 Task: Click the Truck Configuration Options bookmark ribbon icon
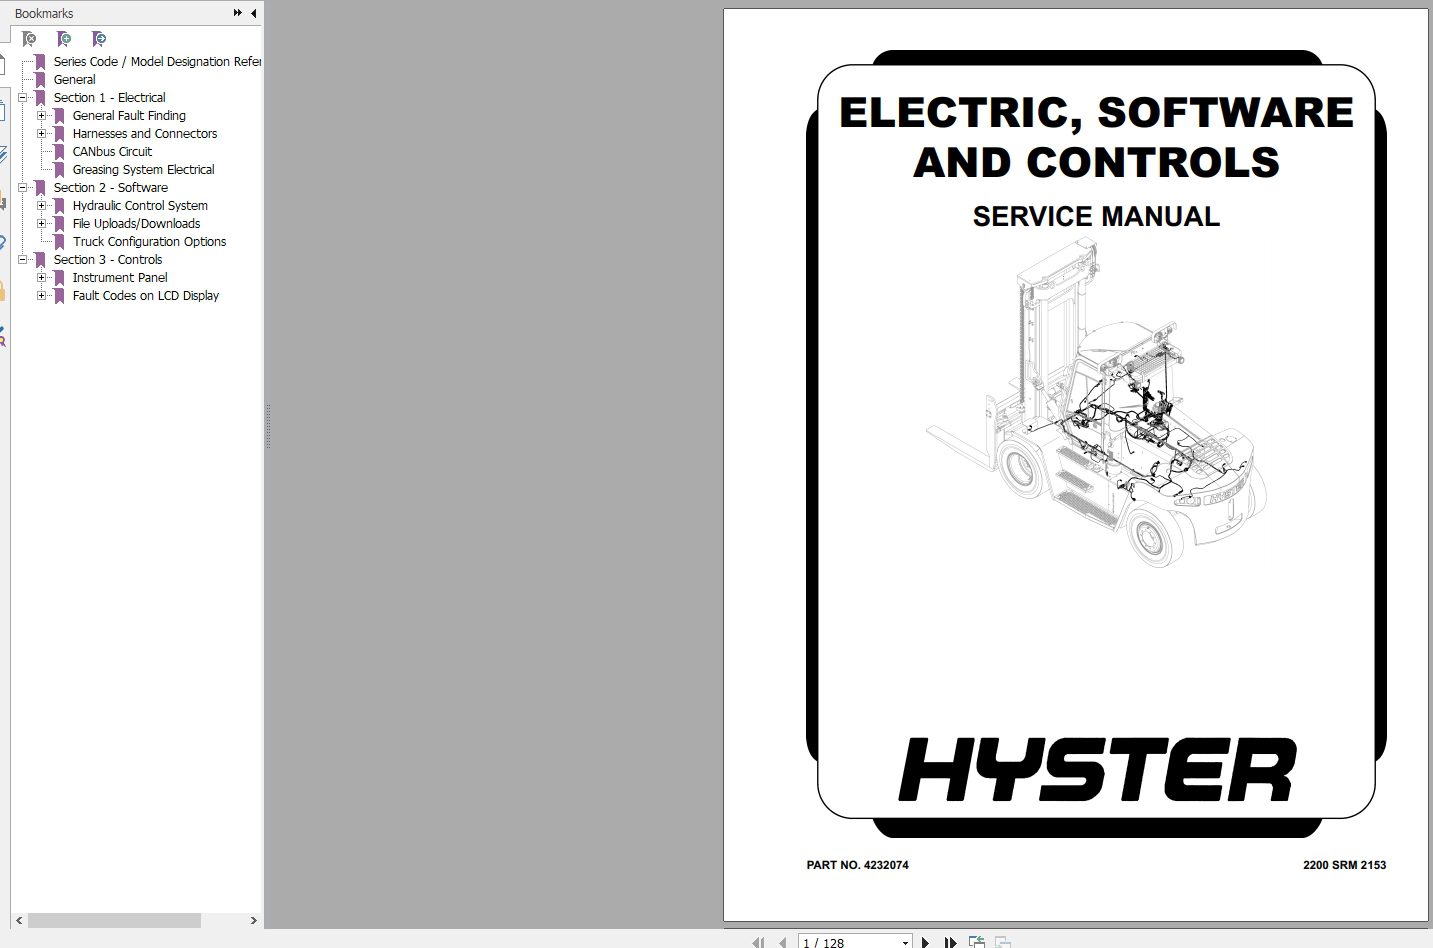59,242
